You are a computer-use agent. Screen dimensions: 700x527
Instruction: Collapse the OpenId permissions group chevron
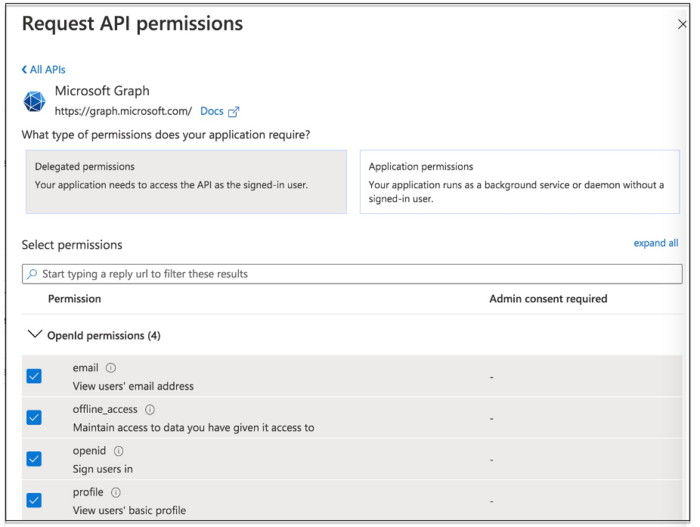[x=35, y=335]
